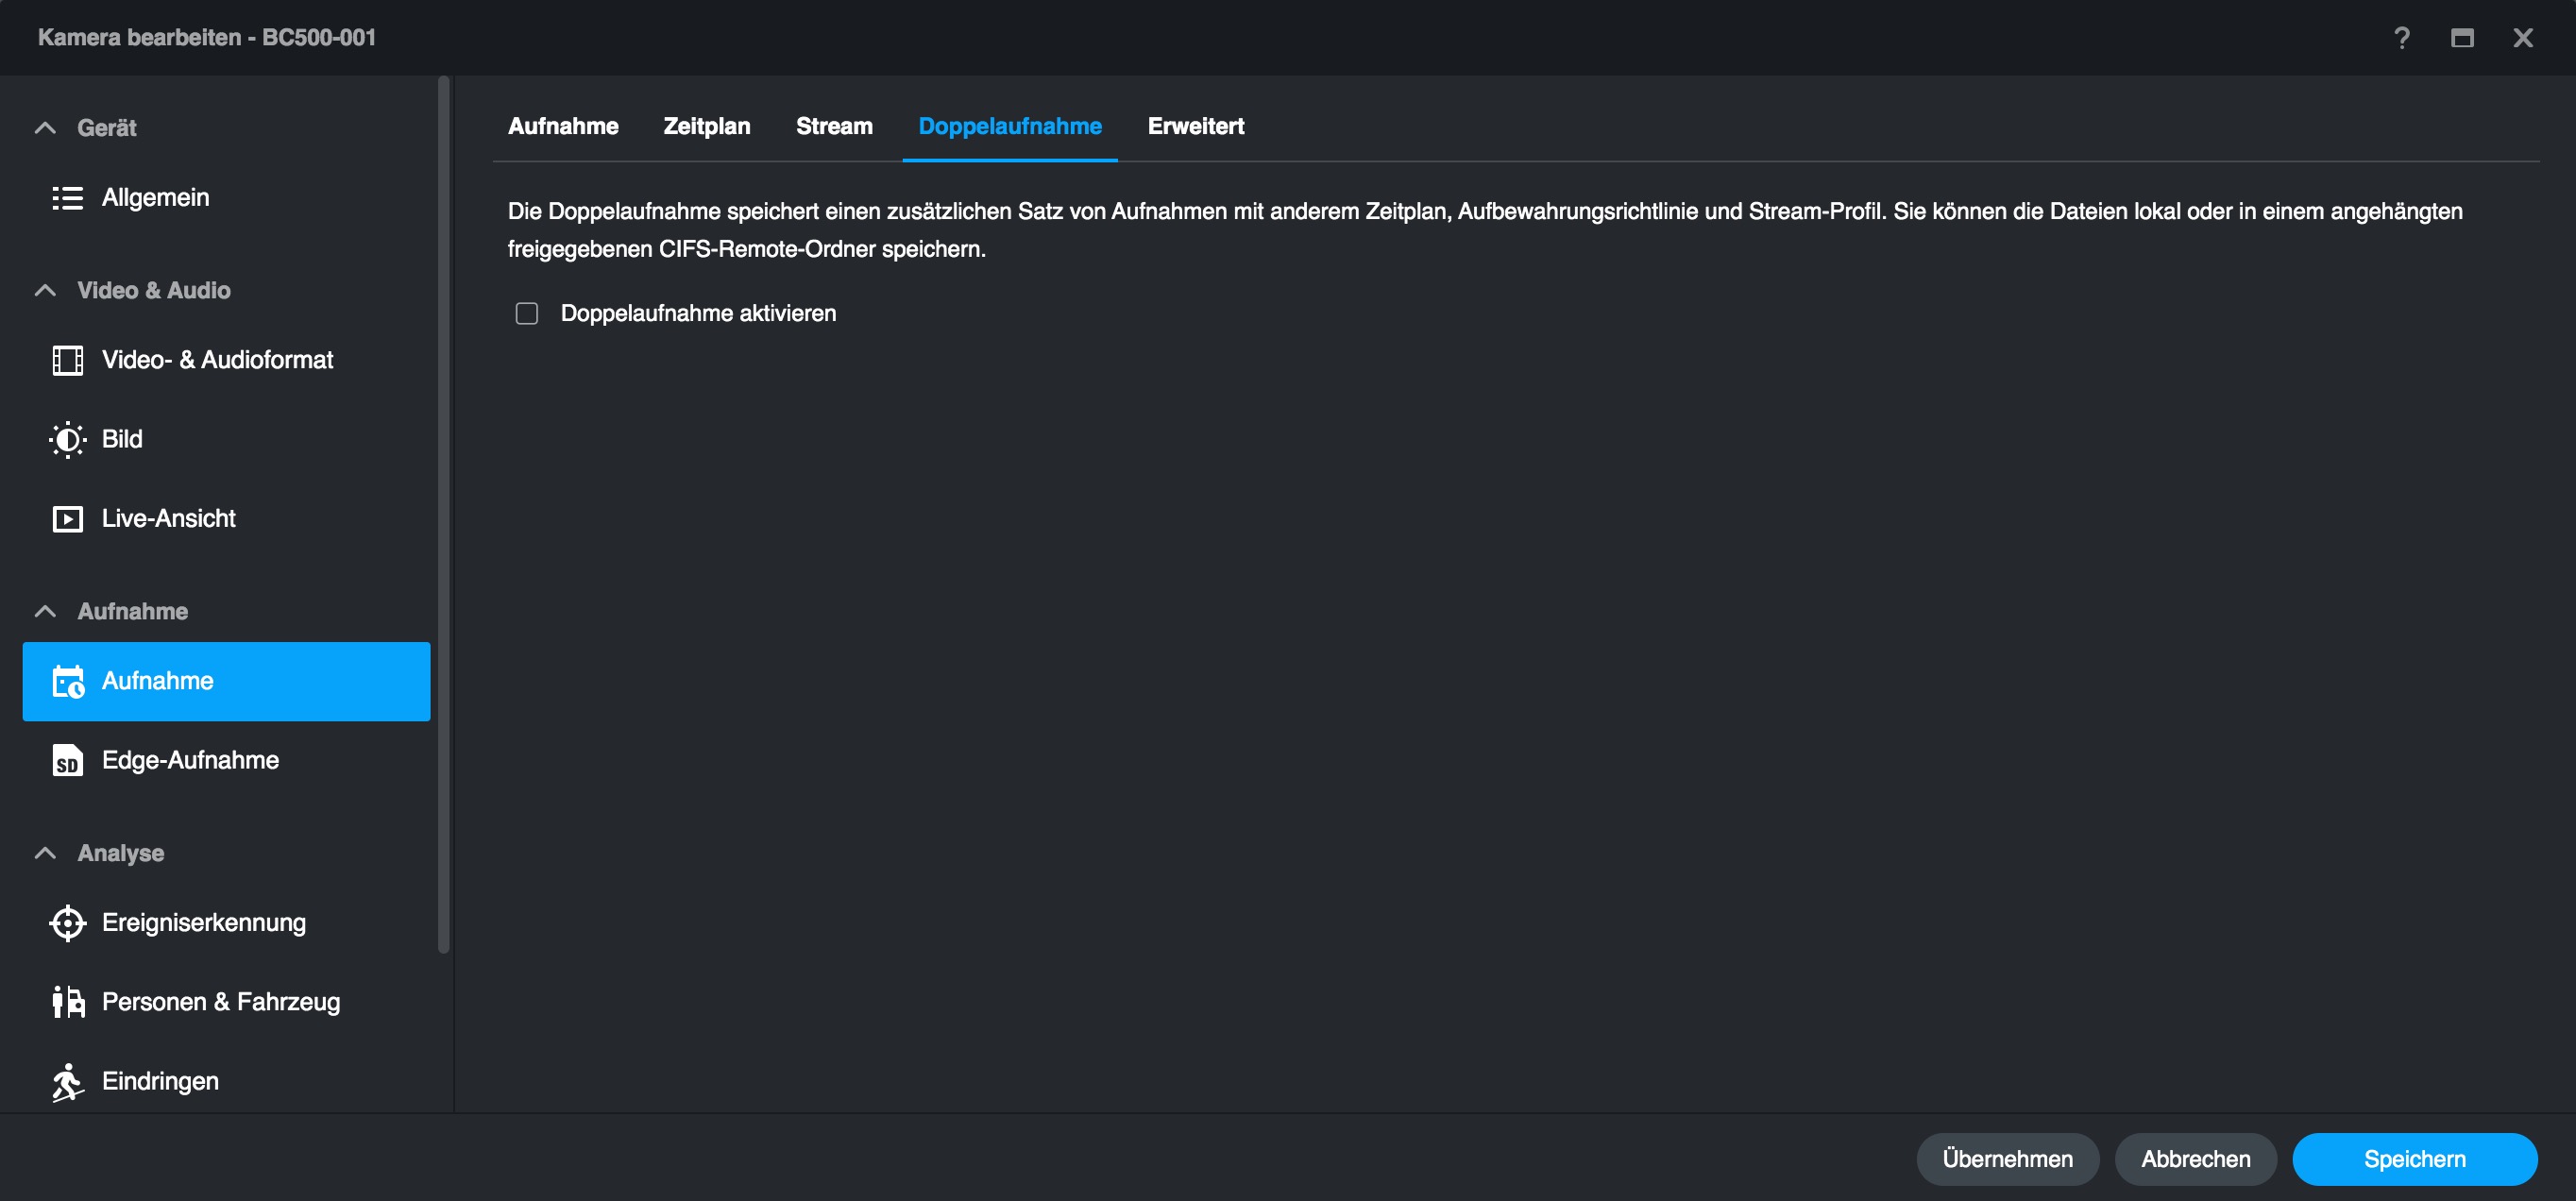Go to the Erweitert tab
Image resolution: width=2576 pixels, height=1201 pixels.
[1195, 126]
